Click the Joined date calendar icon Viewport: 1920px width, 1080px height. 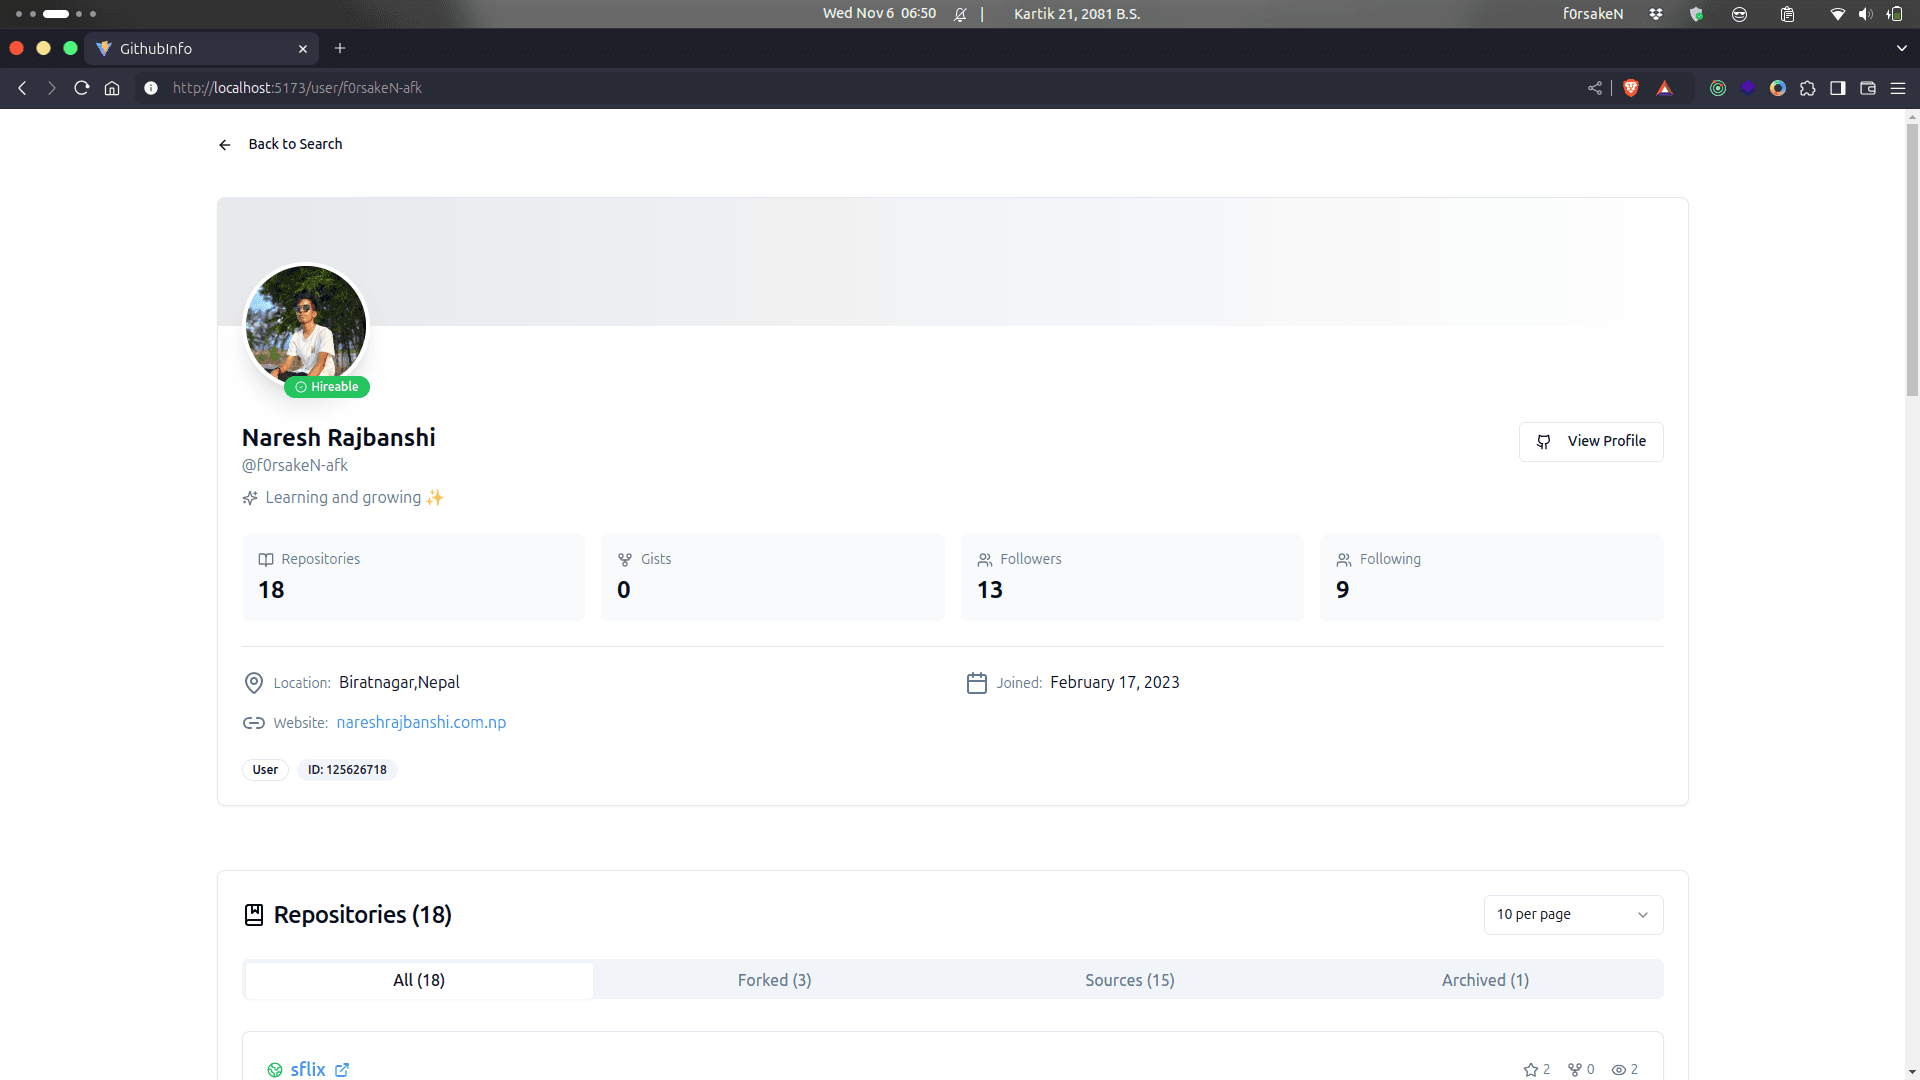[x=976, y=682]
